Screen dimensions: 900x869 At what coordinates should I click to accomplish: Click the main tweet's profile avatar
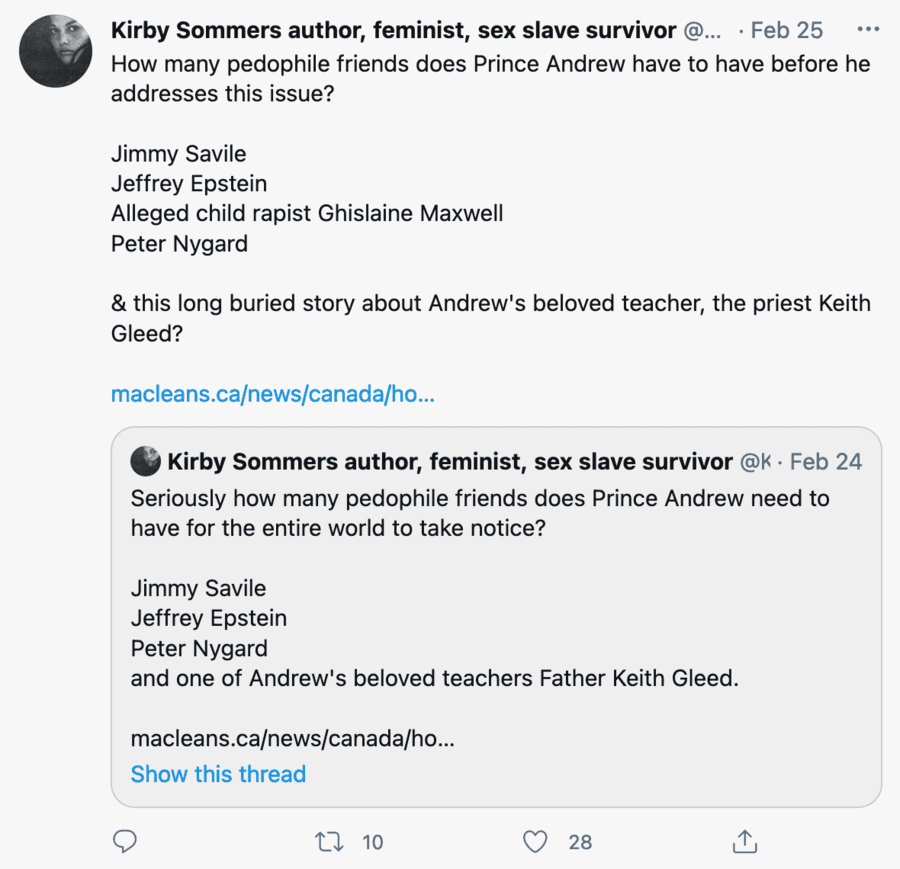tap(56, 51)
